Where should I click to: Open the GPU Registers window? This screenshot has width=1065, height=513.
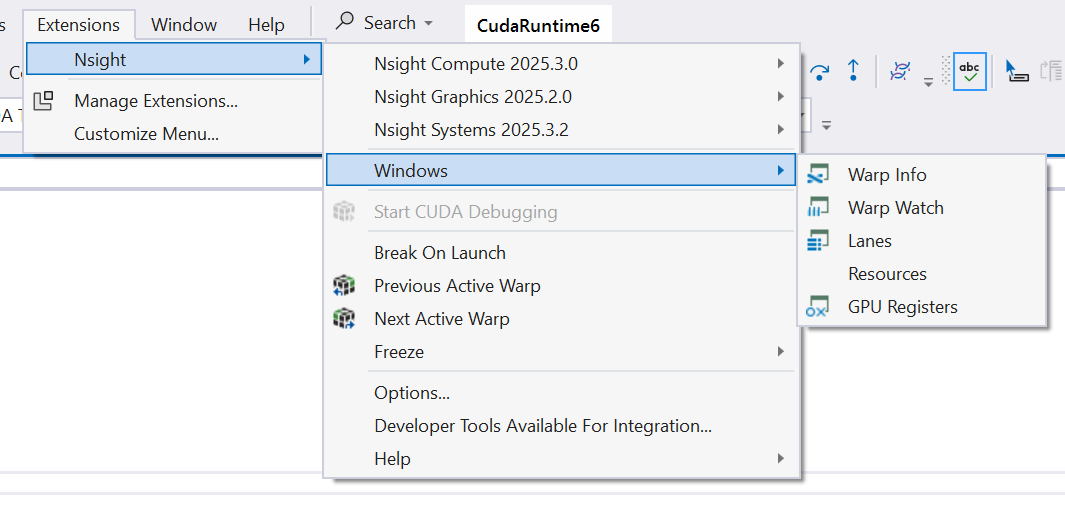(922, 307)
